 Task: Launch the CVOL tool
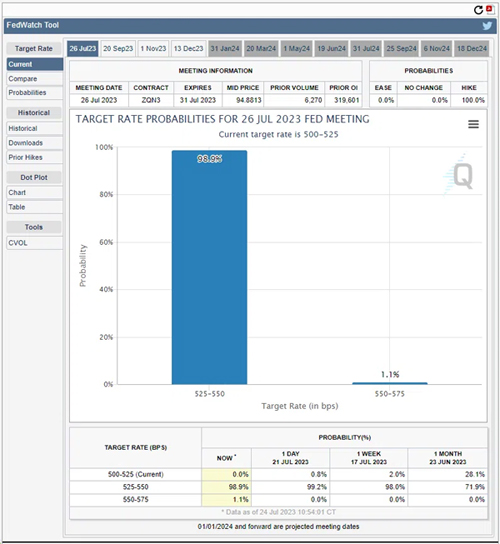point(34,243)
